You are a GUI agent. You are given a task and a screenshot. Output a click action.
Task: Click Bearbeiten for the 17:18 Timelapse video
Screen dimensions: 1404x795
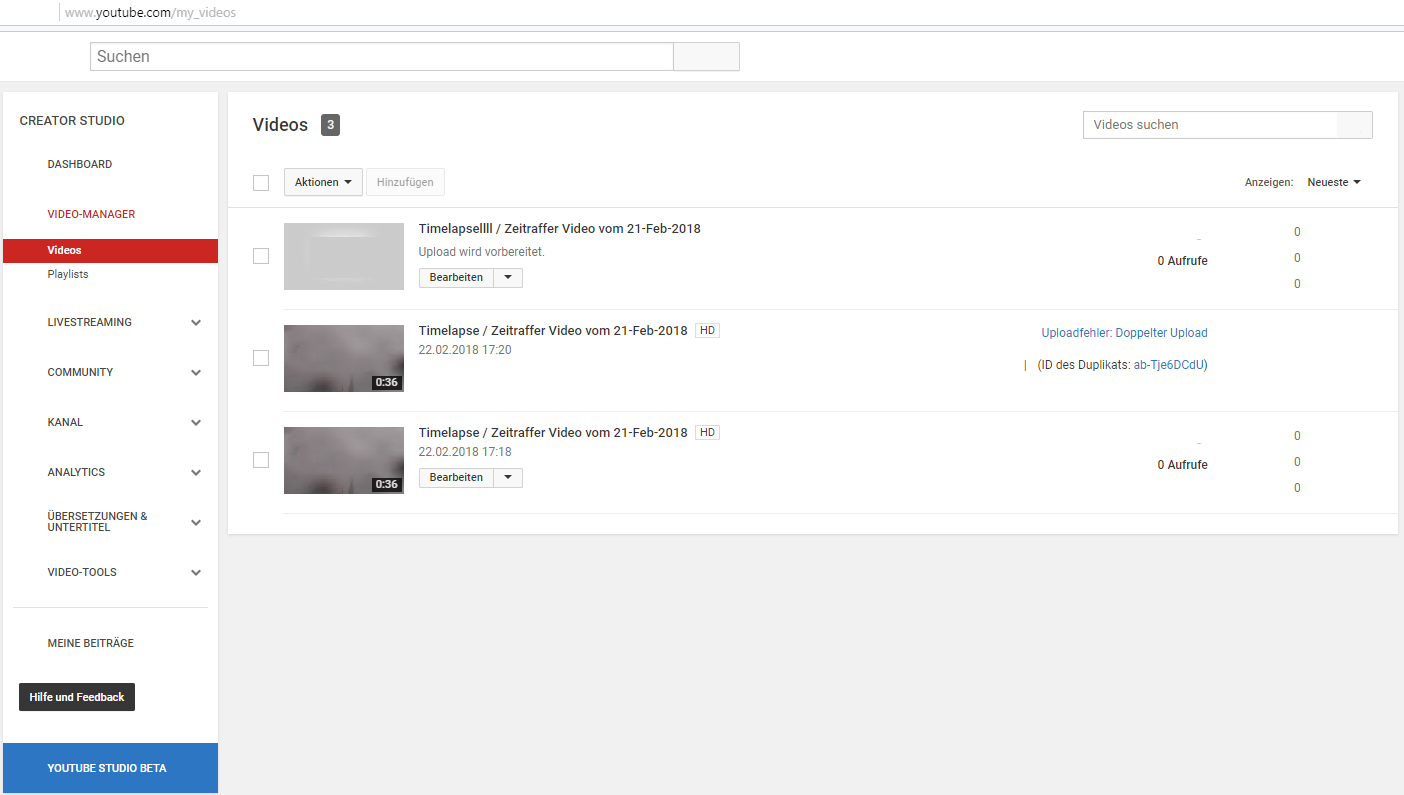456,478
